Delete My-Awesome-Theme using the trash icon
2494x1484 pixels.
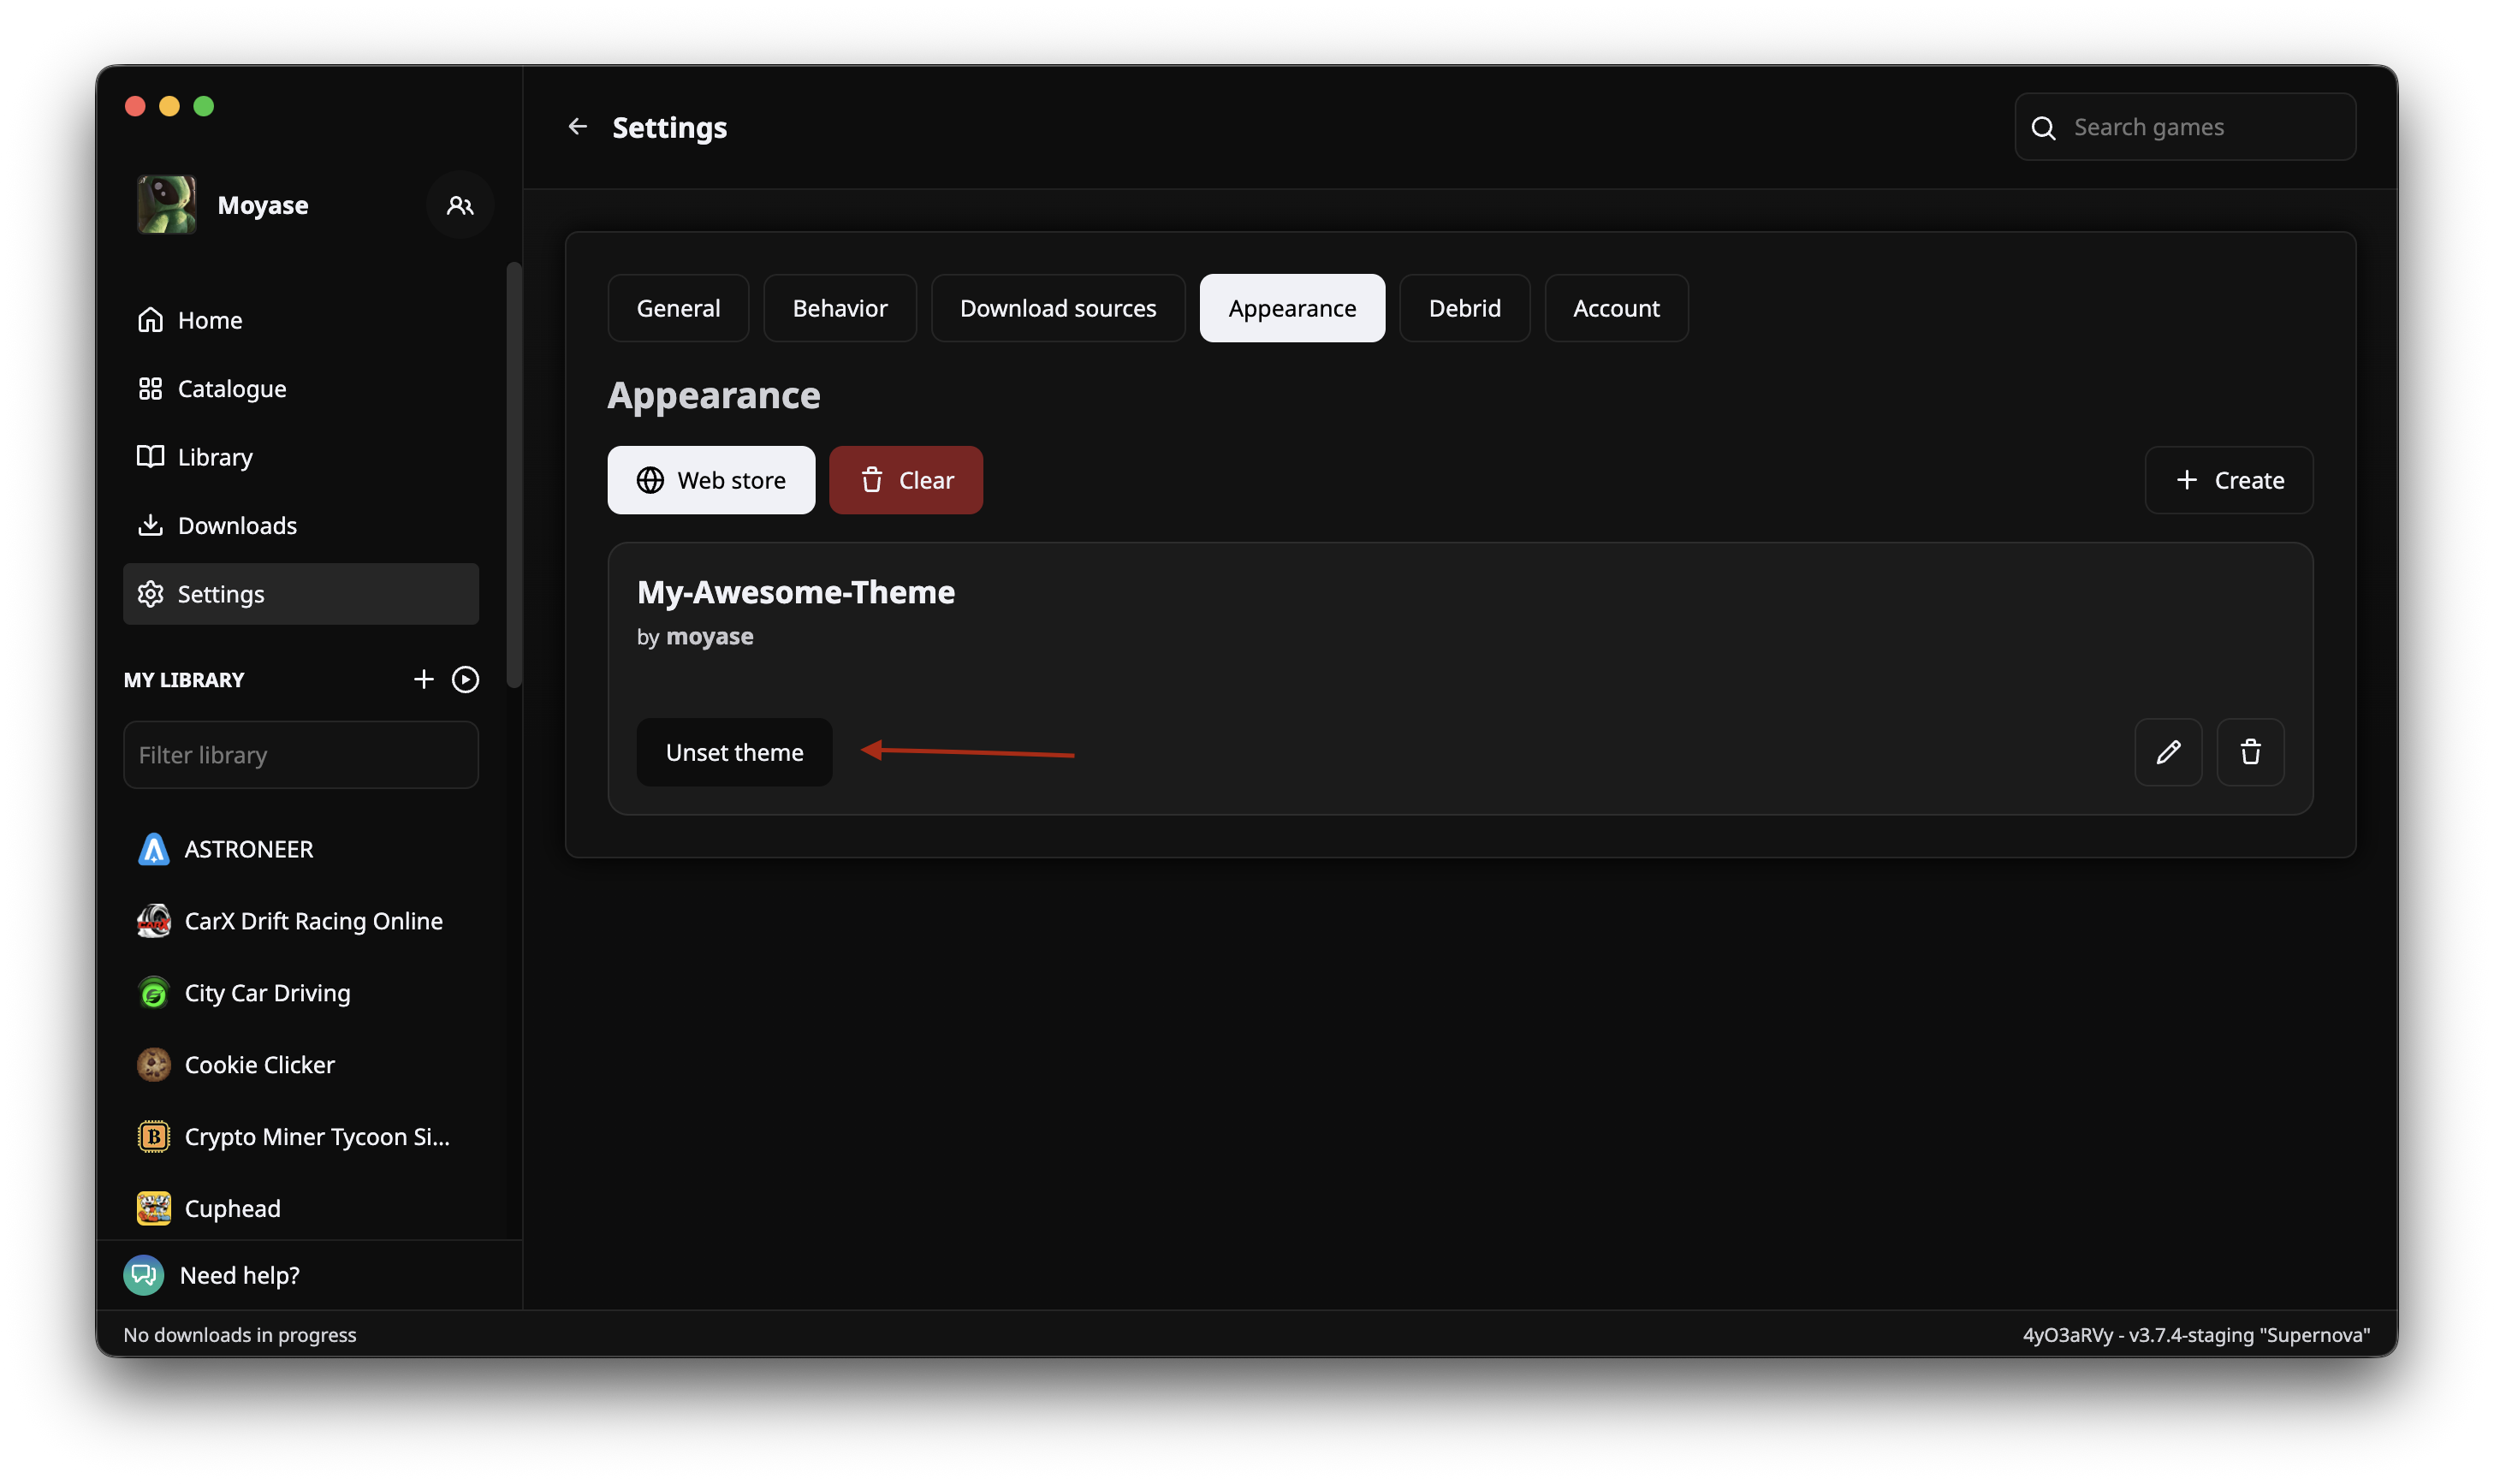(x=2251, y=752)
